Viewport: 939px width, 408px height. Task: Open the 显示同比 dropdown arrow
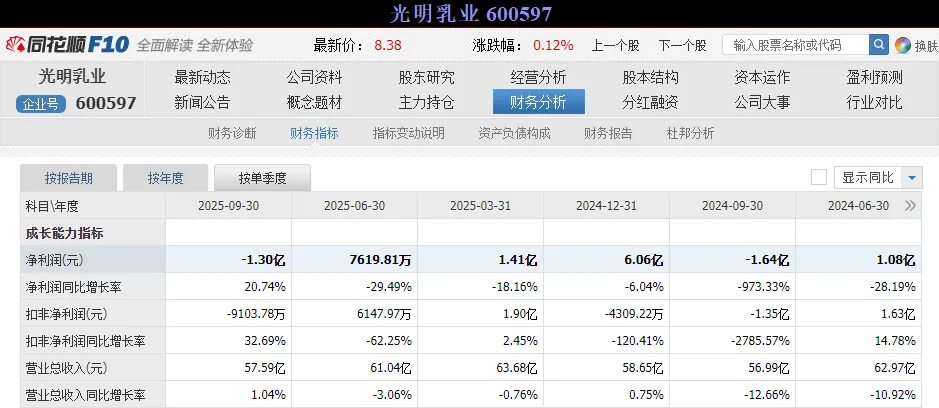click(912, 178)
